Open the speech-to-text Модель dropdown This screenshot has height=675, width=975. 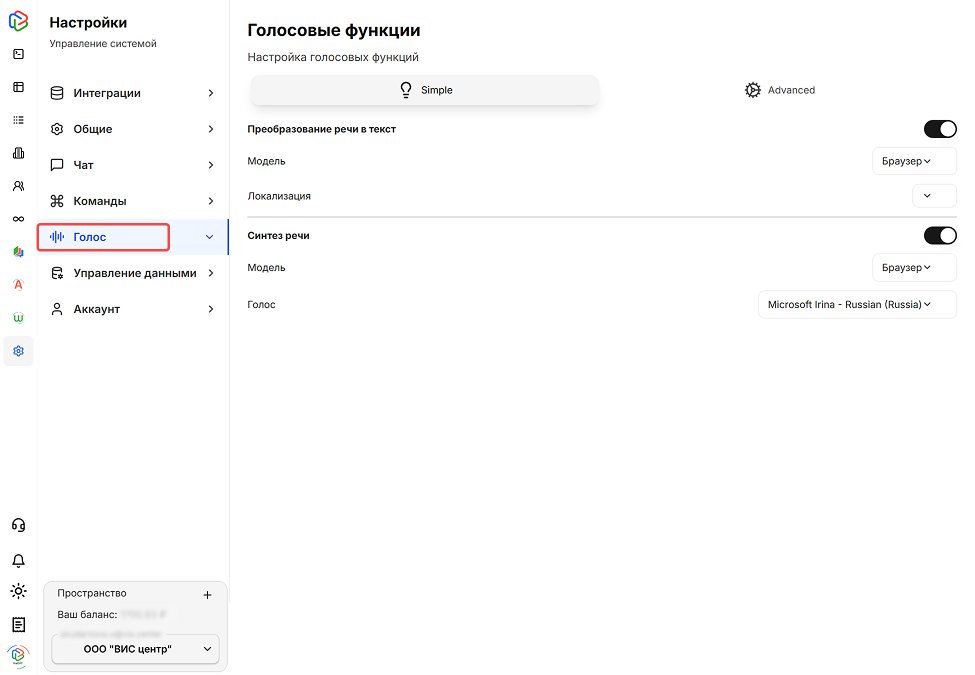coord(914,161)
